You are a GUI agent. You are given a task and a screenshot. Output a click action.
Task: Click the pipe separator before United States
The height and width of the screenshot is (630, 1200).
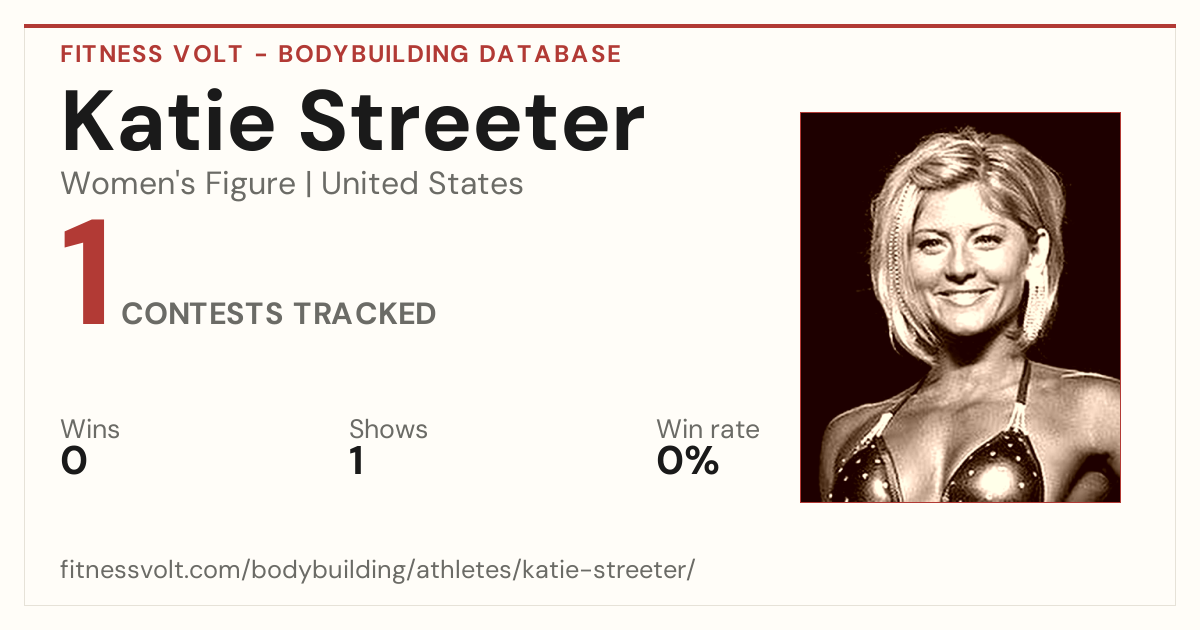tap(309, 185)
